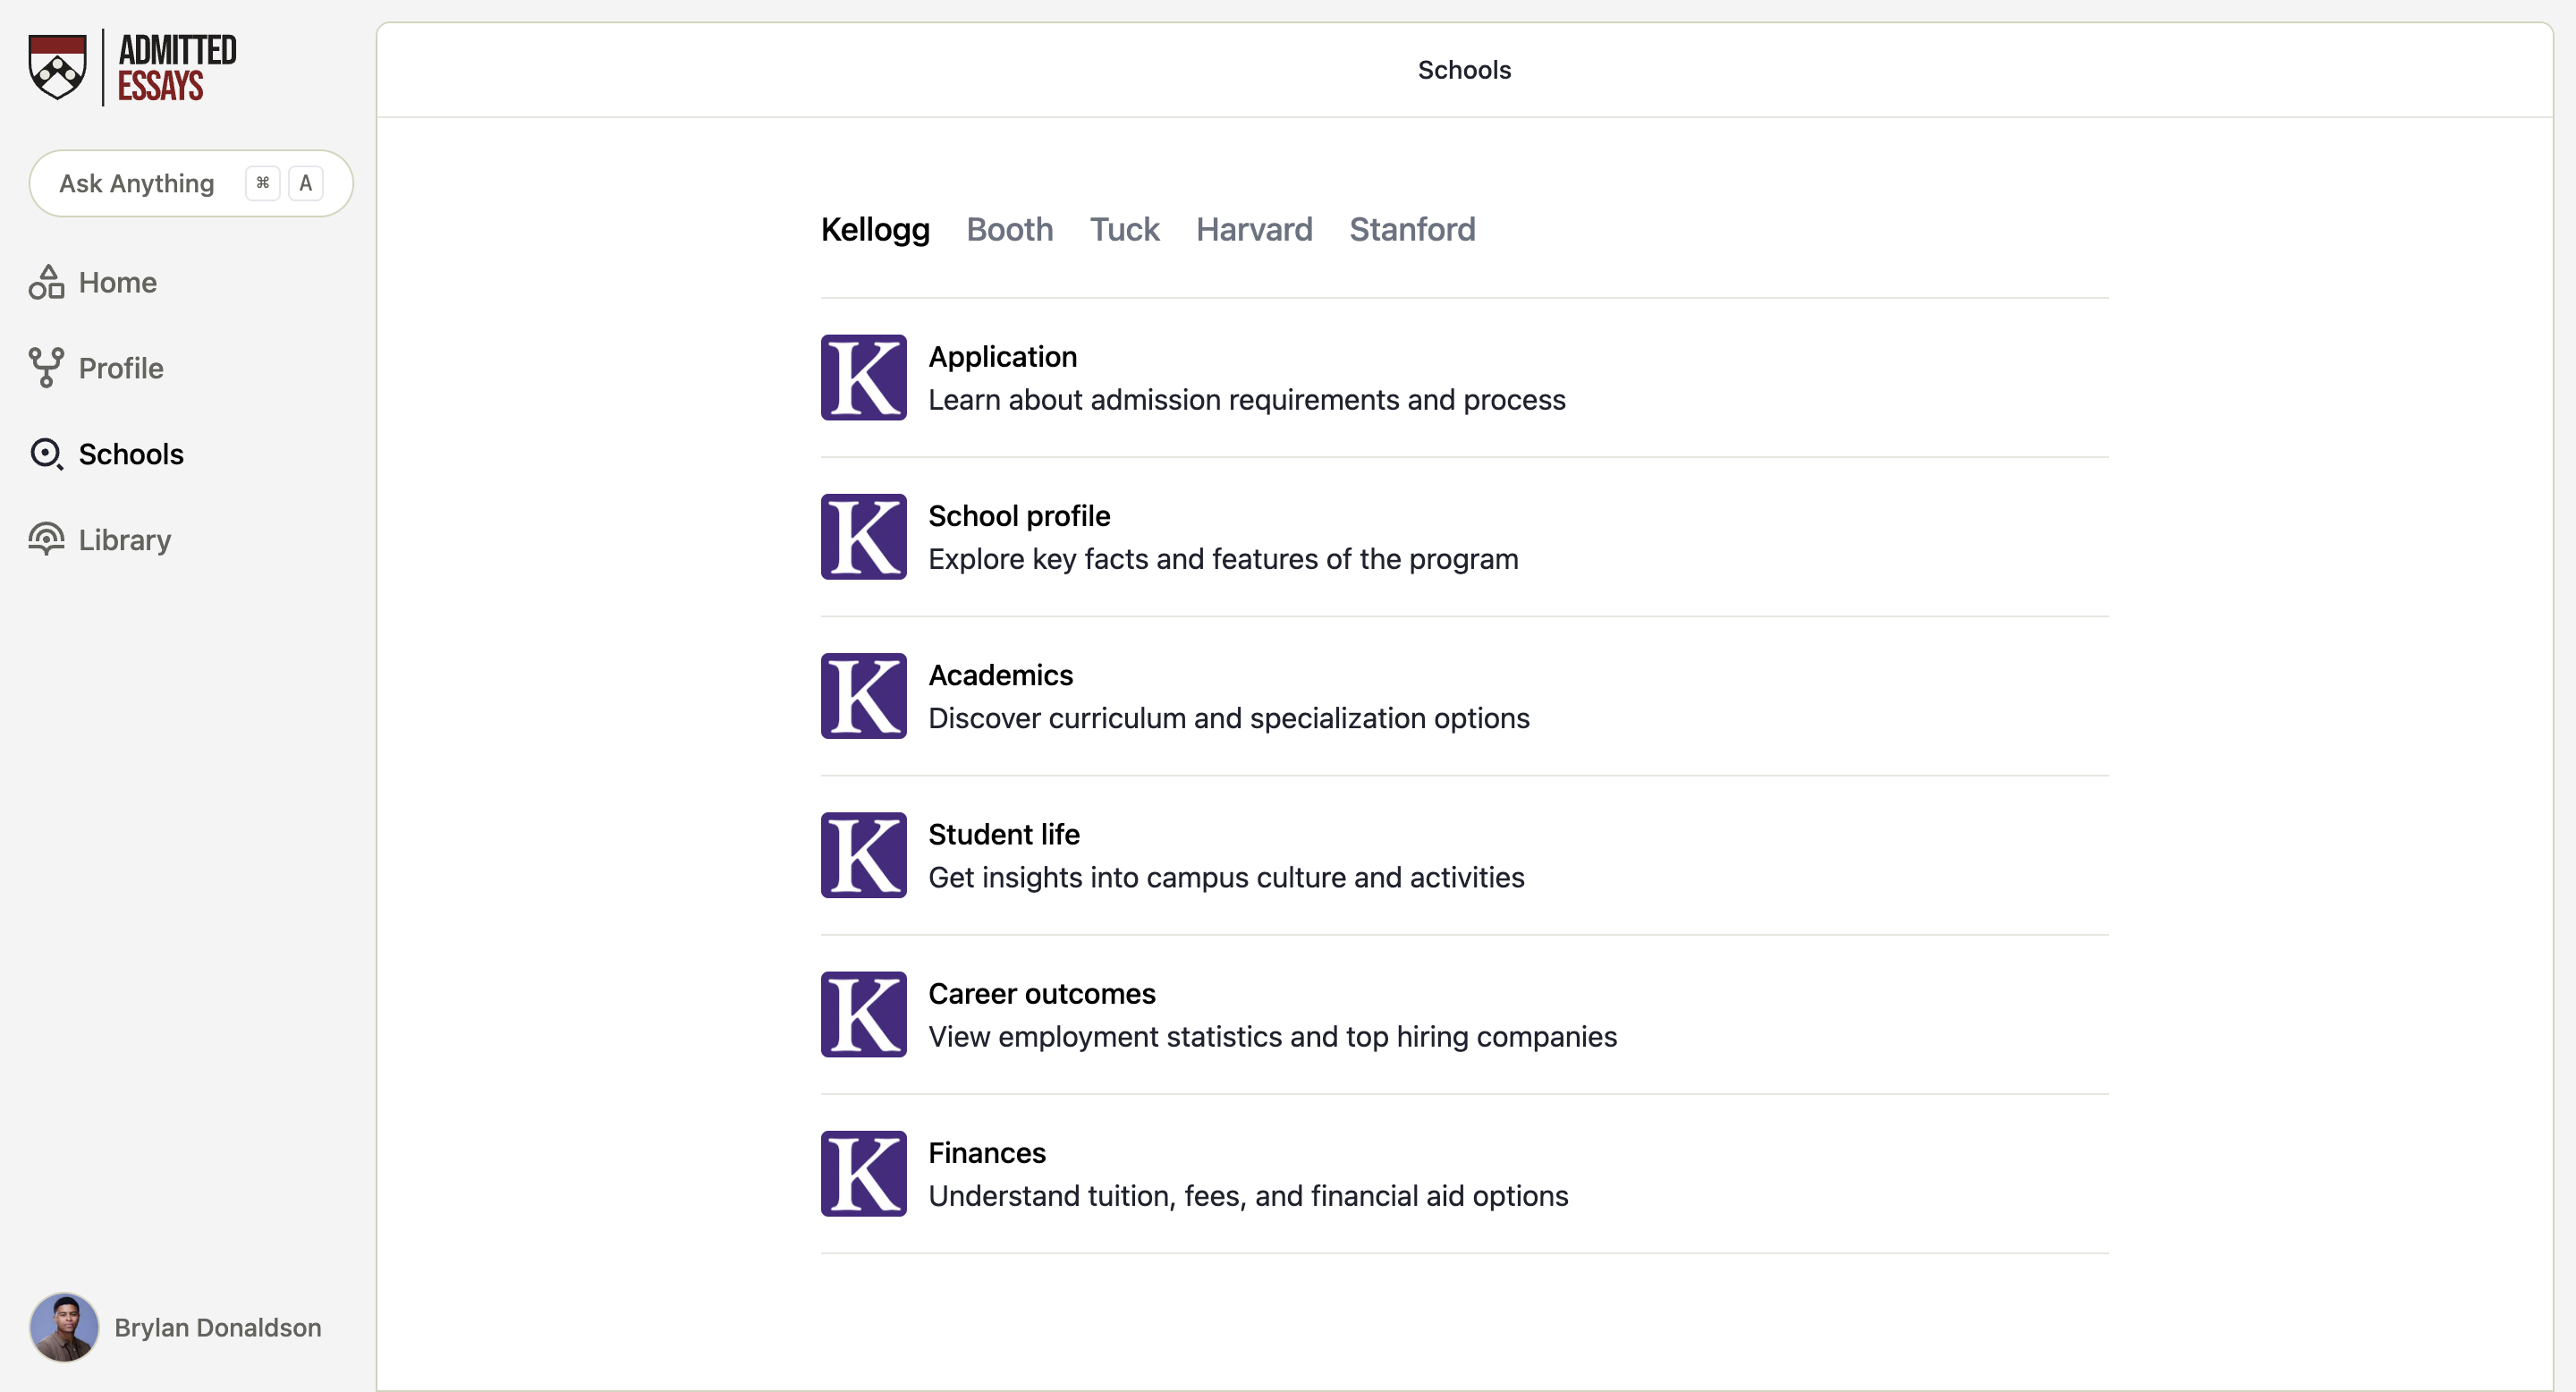Image resolution: width=2576 pixels, height=1392 pixels.
Task: Switch to the Booth tab
Action: click(1010, 228)
